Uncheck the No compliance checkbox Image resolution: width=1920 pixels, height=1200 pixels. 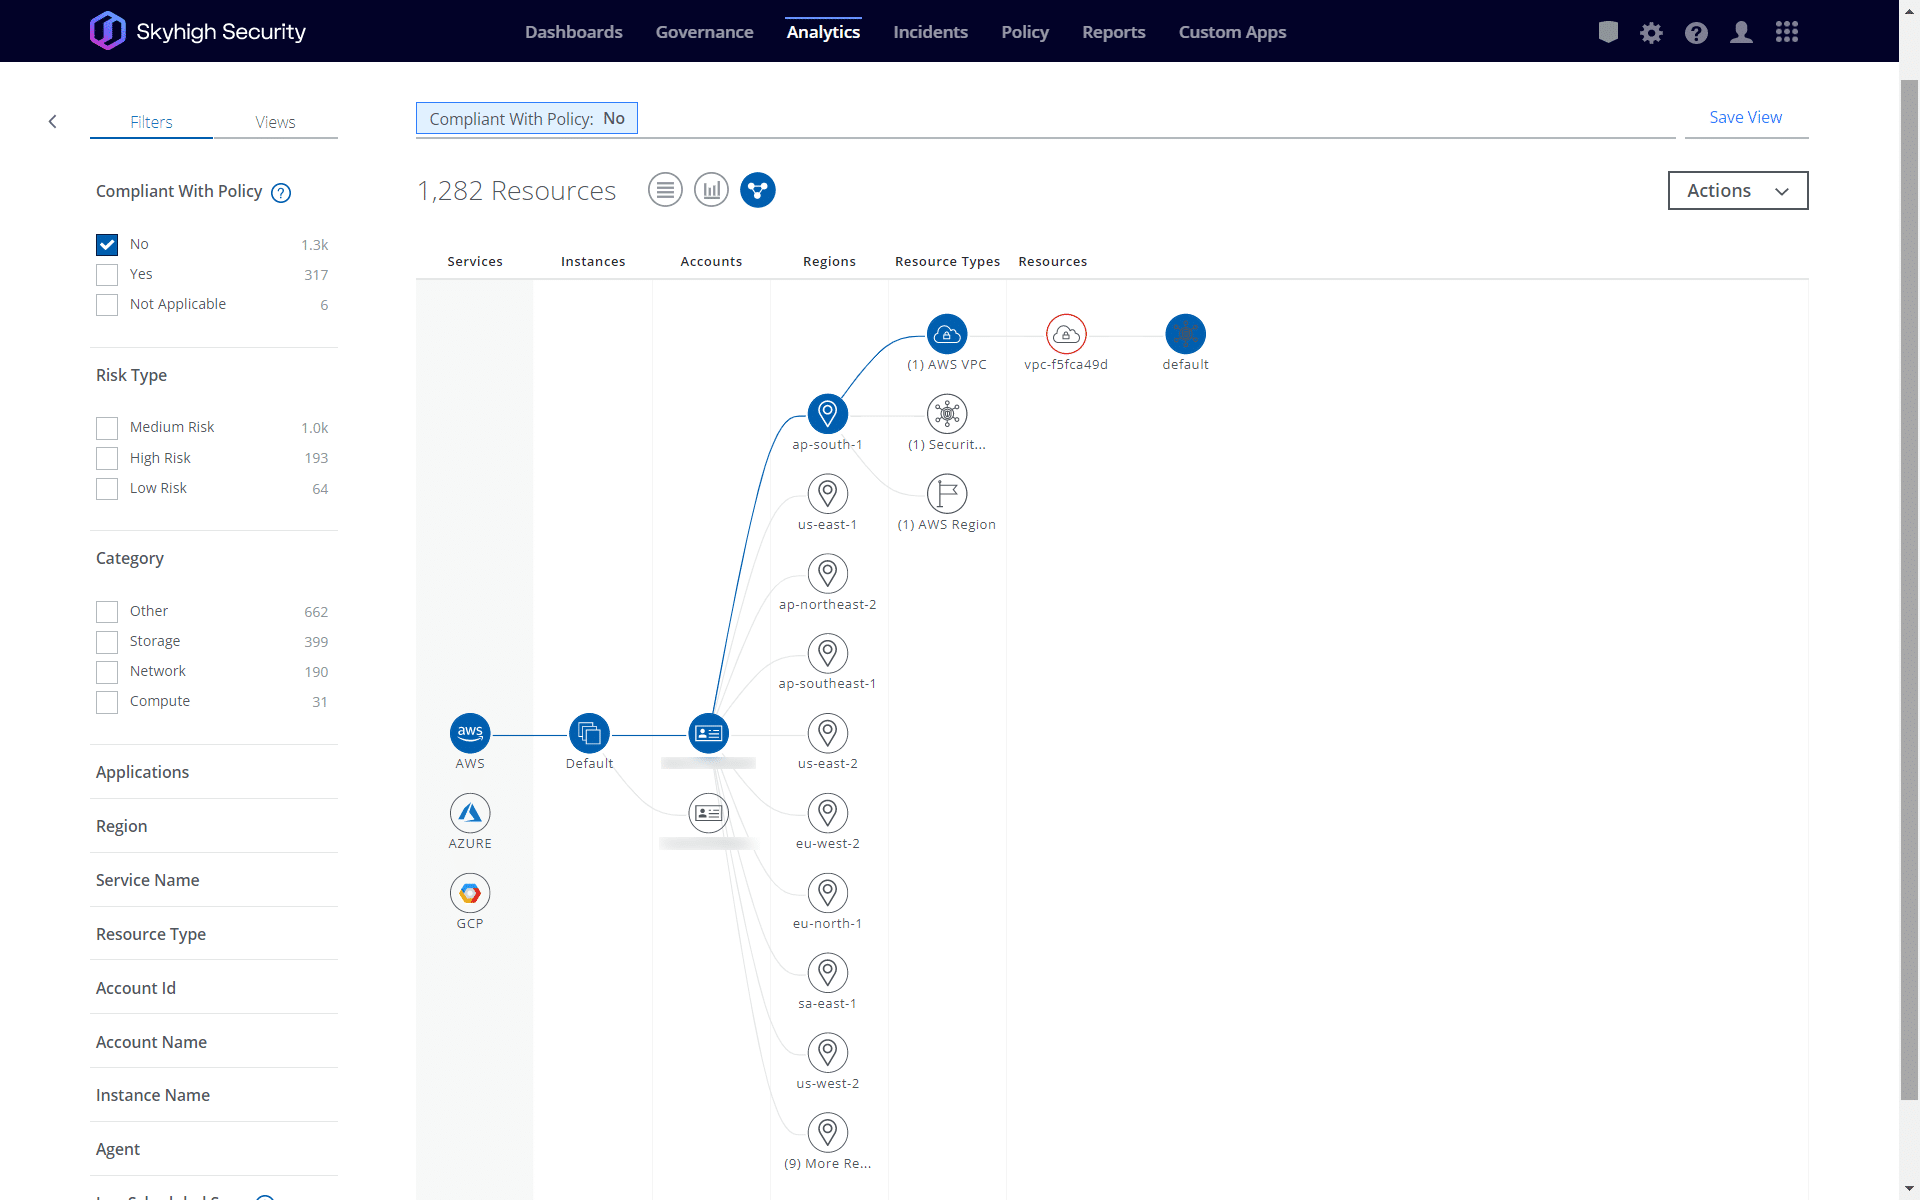[107, 245]
